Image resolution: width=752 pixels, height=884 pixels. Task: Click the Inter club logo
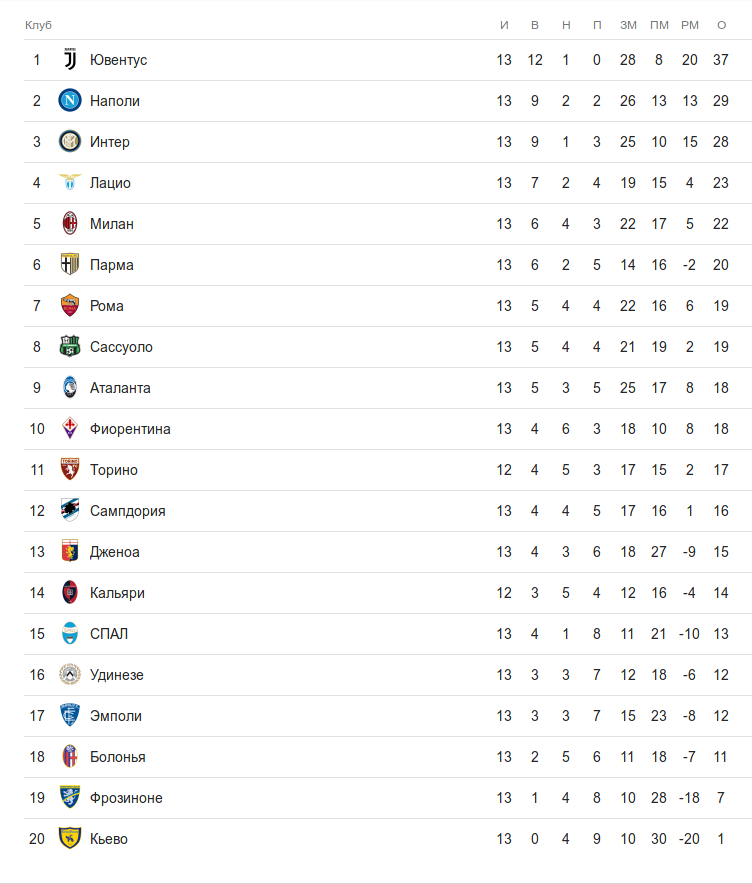(x=69, y=142)
